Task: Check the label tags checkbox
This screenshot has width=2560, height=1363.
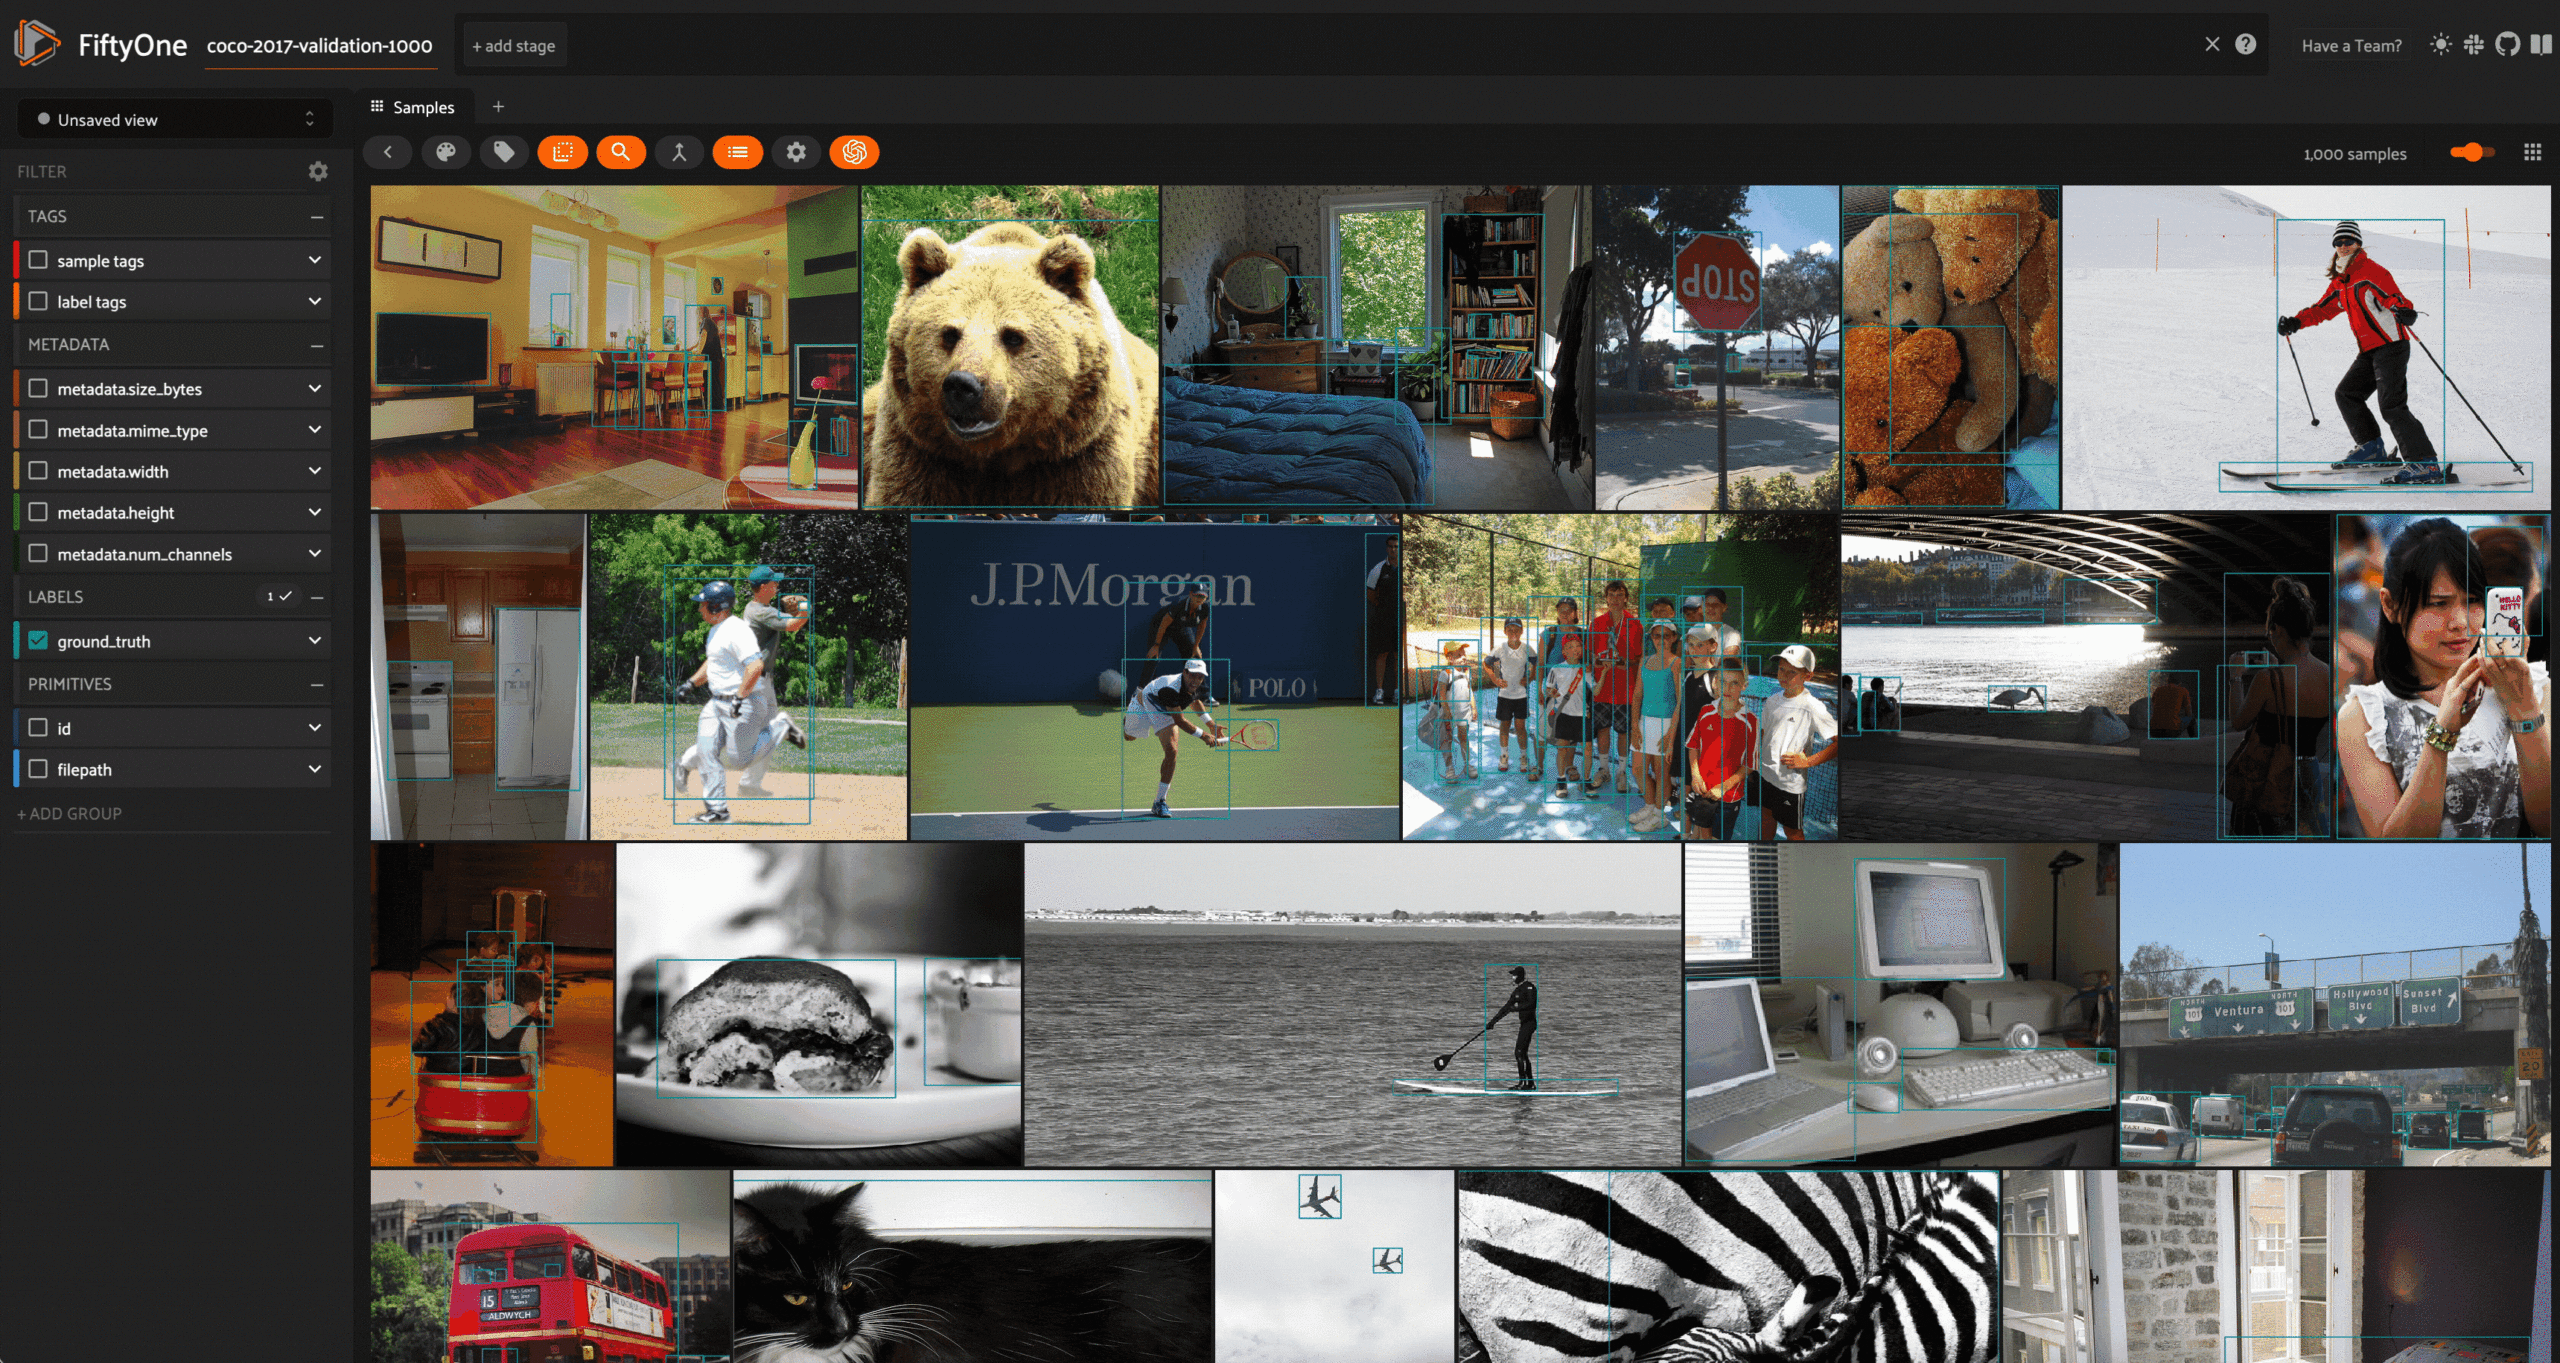Action: 38,301
